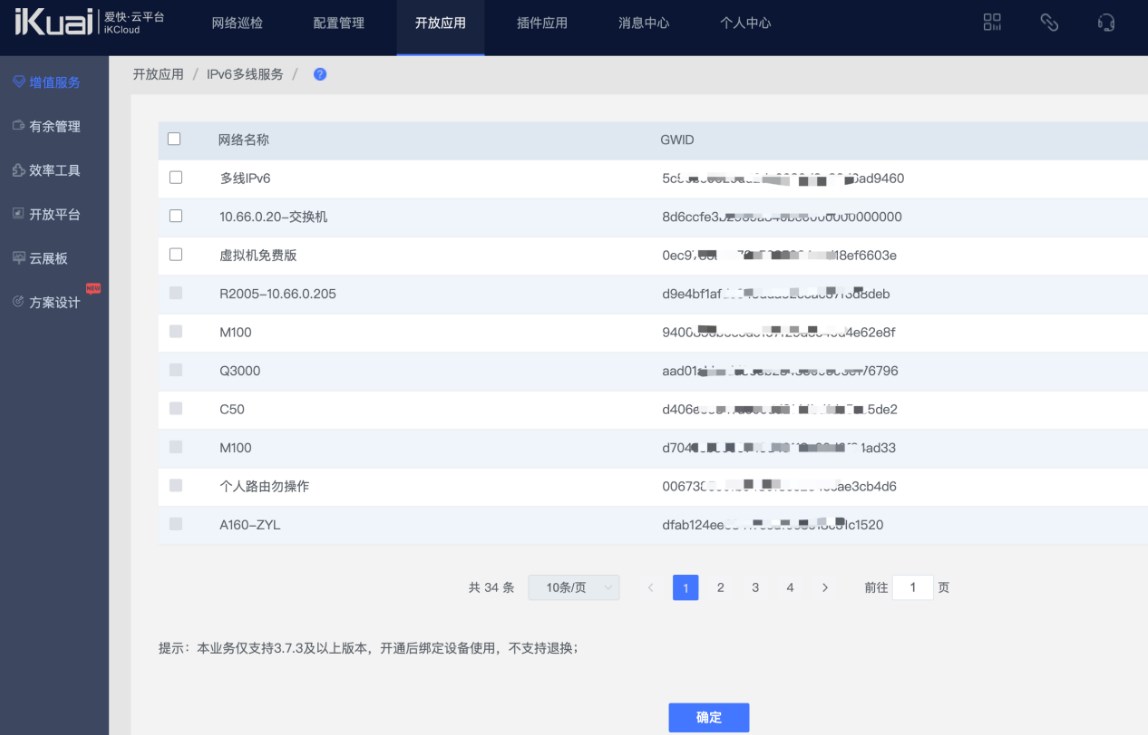Open the 网络巡检 top menu
The image size is (1148, 735).
click(x=237, y=23)
